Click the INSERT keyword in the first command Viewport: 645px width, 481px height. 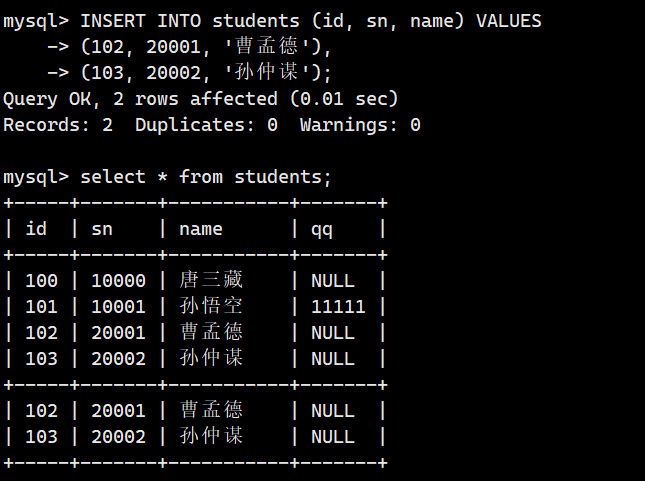(x=113, y=21)
